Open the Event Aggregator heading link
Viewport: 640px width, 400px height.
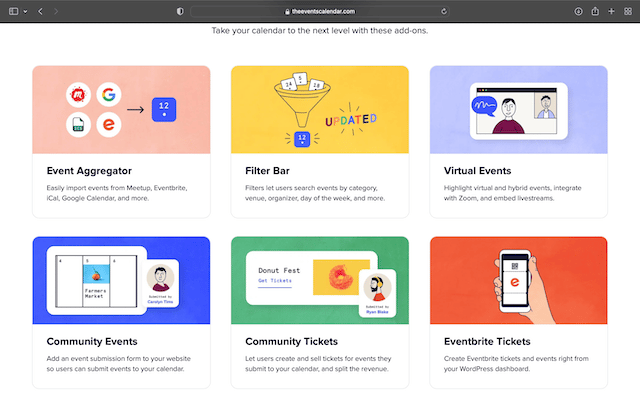pyautogui.click(x=89, y=171)
